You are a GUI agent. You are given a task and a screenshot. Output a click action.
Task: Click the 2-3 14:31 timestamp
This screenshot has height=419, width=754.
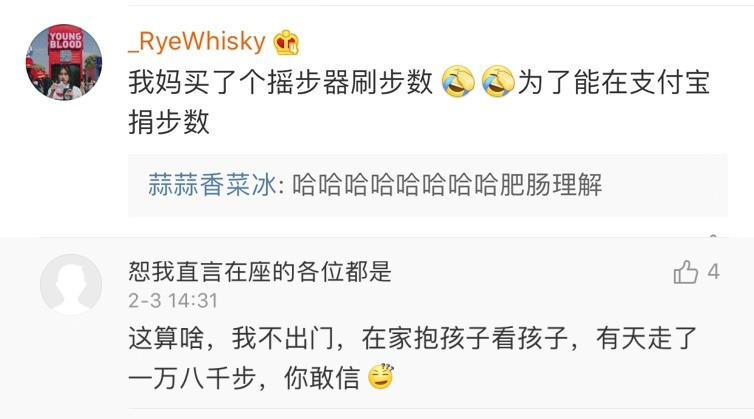tap(173, 301)
